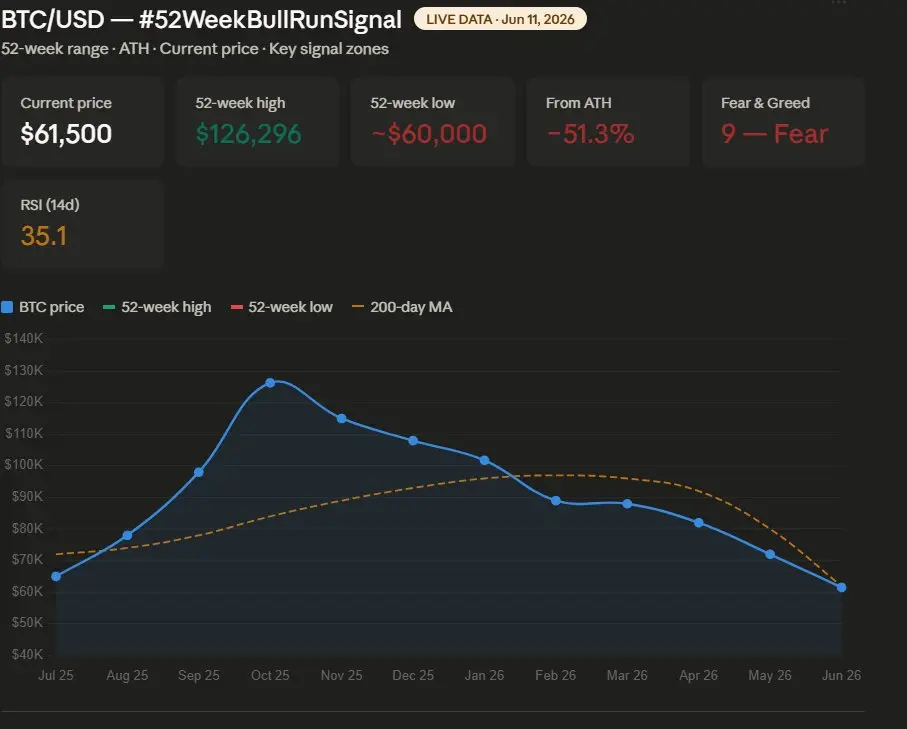
Task: Toggle 52-week low legend entry
Action: pyautogui.click(x=282, y=307)
